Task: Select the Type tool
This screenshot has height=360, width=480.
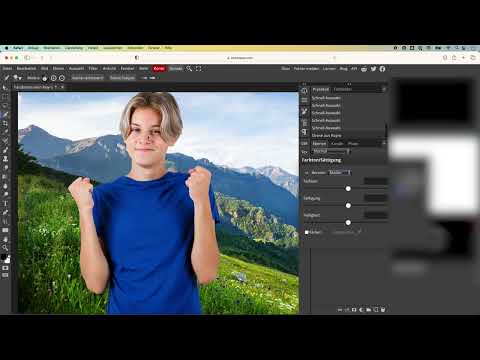Action: pyautogui.click(x=5, y=204)
